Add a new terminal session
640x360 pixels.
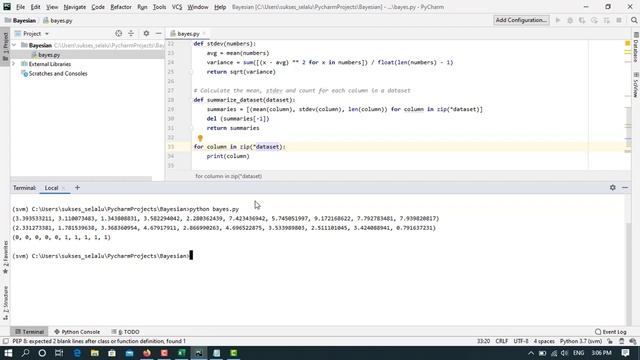tap(77, 188)
